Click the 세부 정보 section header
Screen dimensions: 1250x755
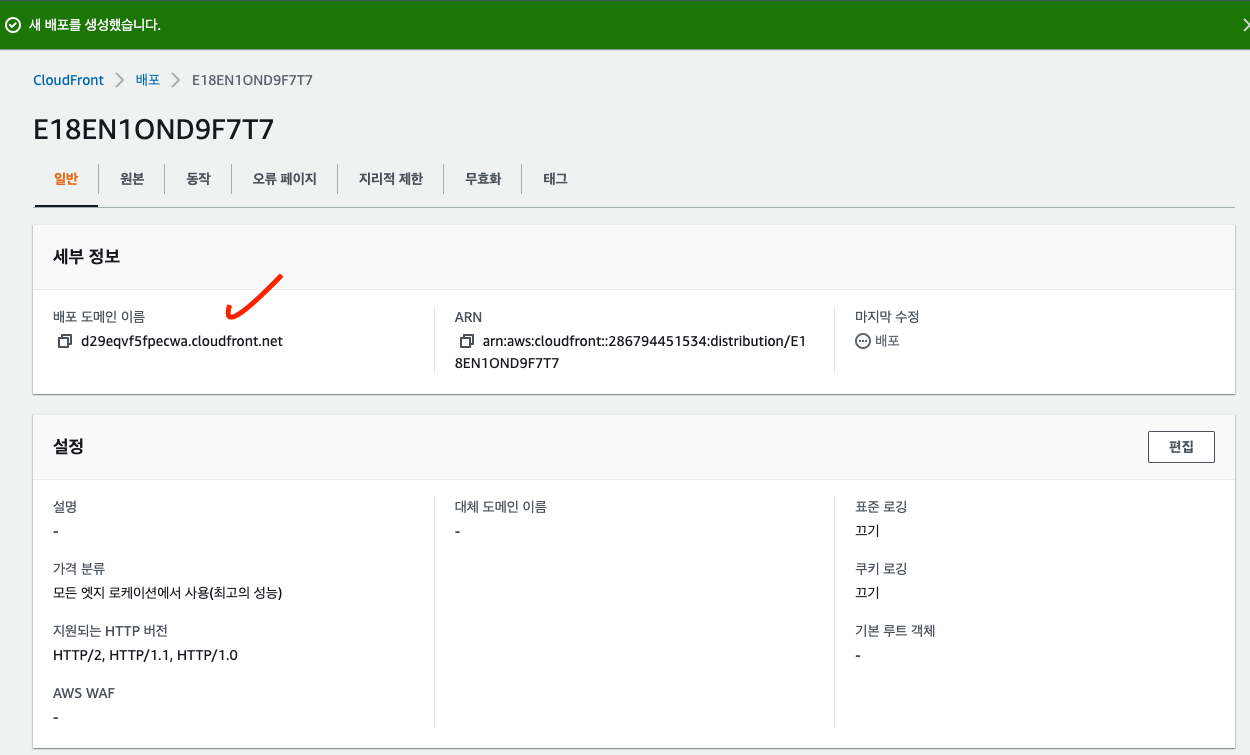[87, 257]
